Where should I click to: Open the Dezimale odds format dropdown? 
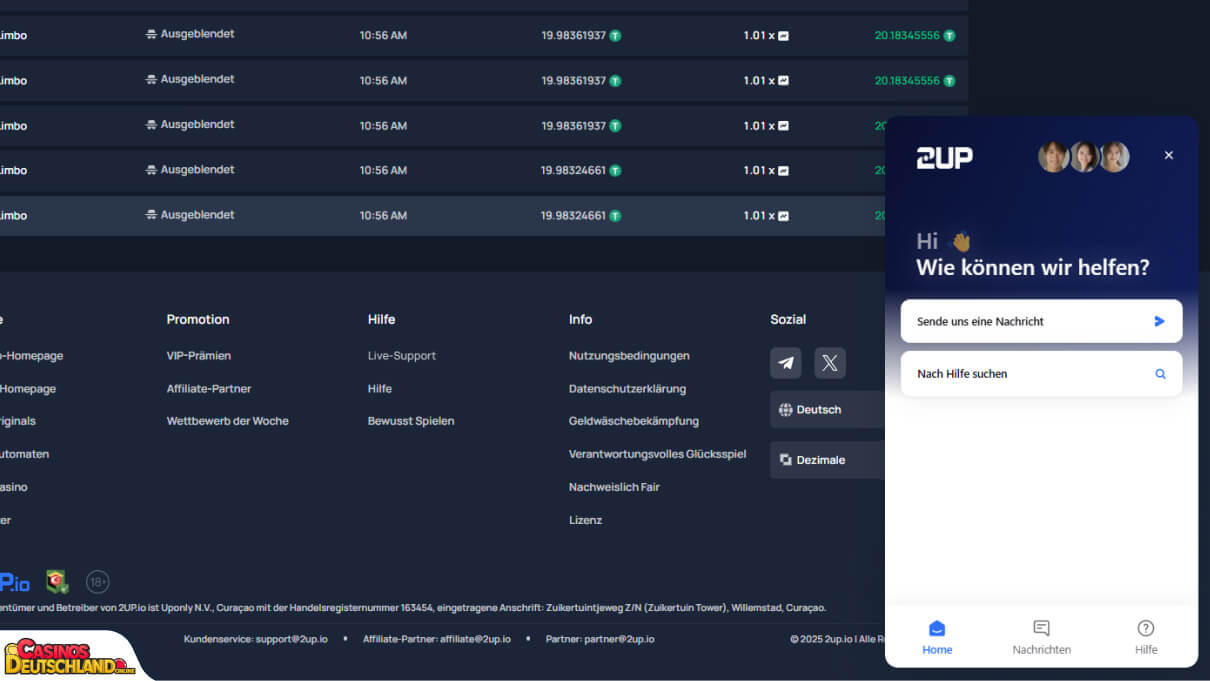827,460
